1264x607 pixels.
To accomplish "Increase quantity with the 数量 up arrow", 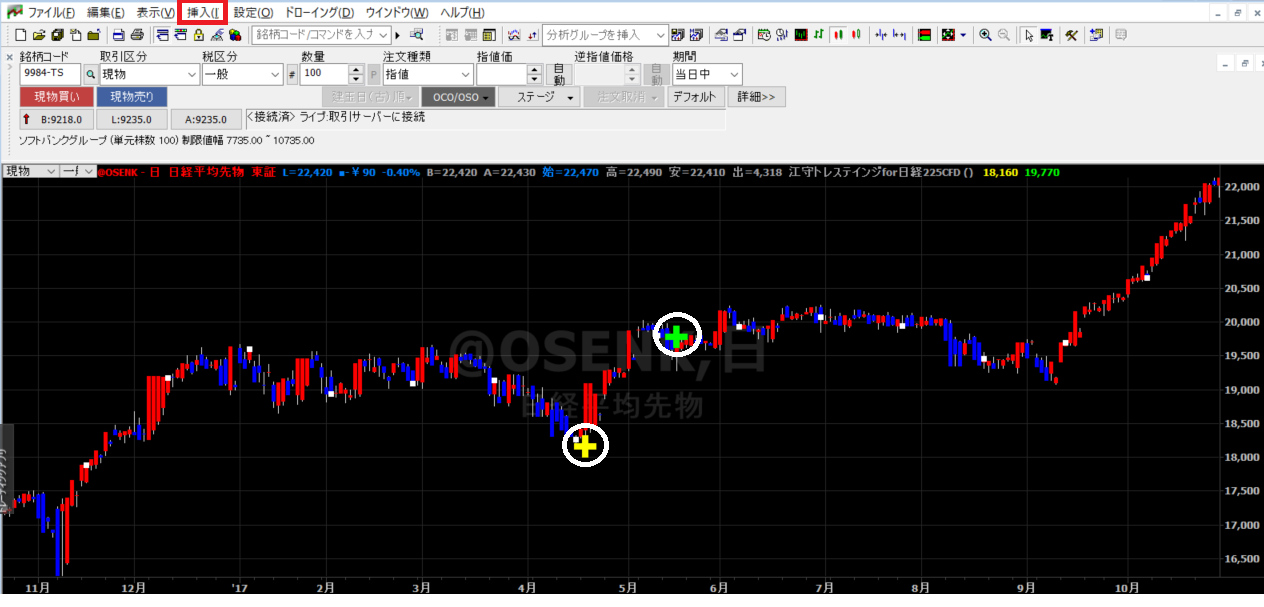I will (356, 70).
